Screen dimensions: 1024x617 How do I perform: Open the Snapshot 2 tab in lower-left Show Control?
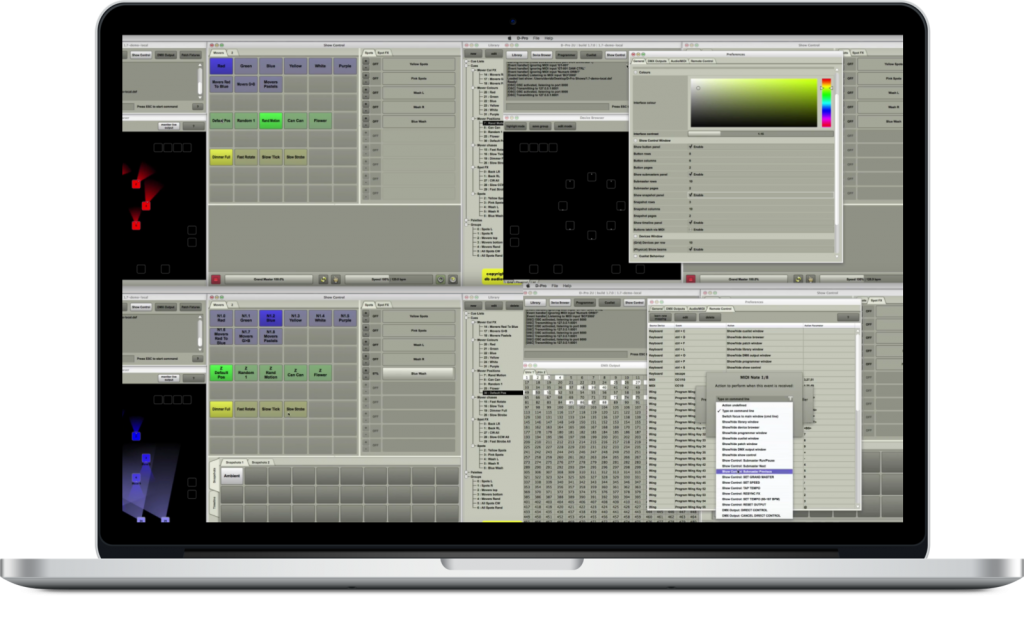click(x=261, y=462)
